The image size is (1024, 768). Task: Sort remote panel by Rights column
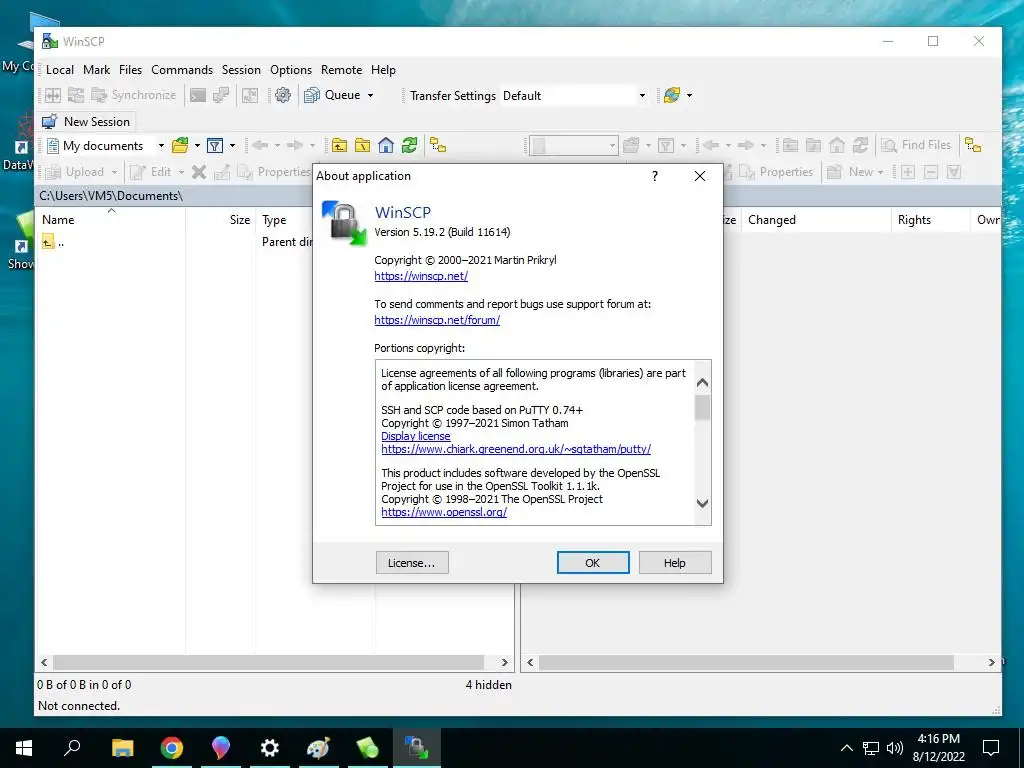click(930, 220)
